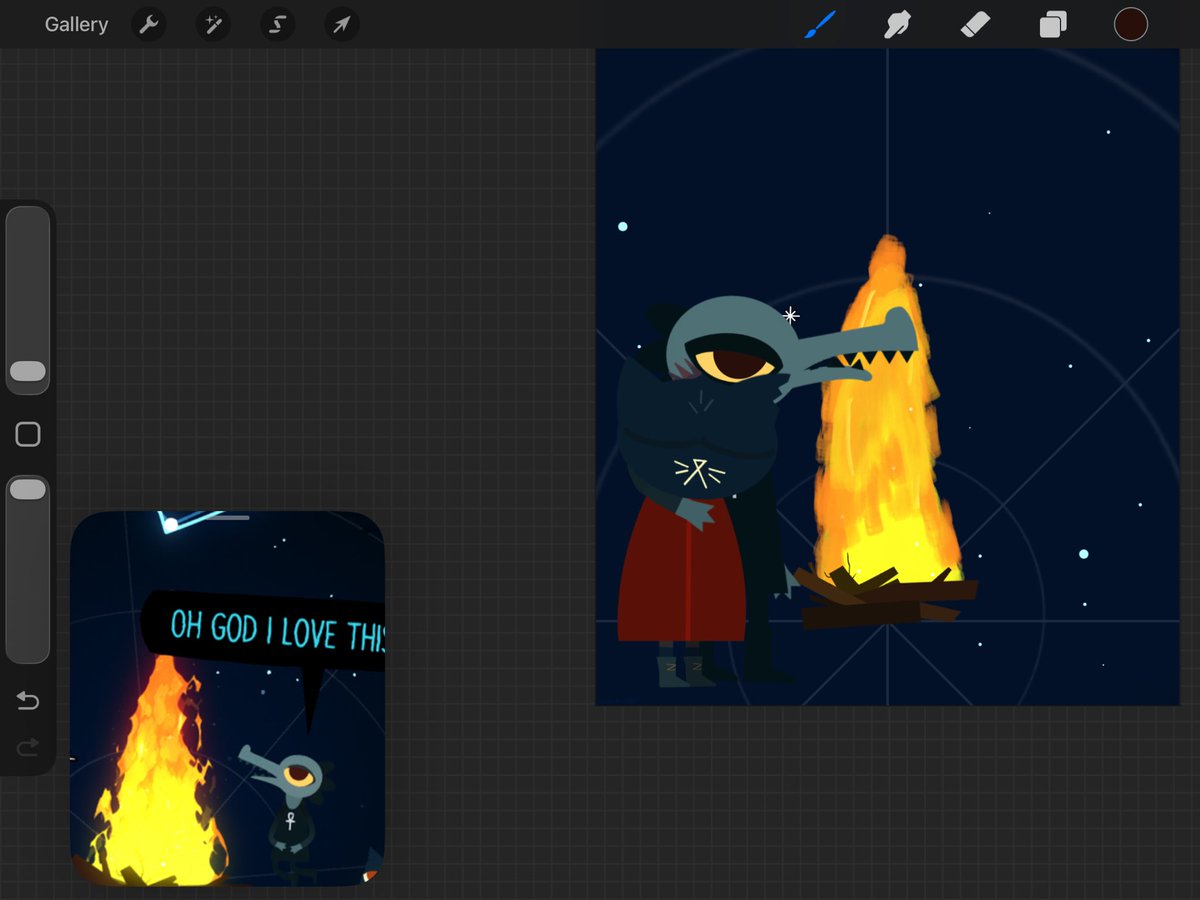Open the Gallery
The width and height of the screenshot is (1200, 900).
(76, 25)
